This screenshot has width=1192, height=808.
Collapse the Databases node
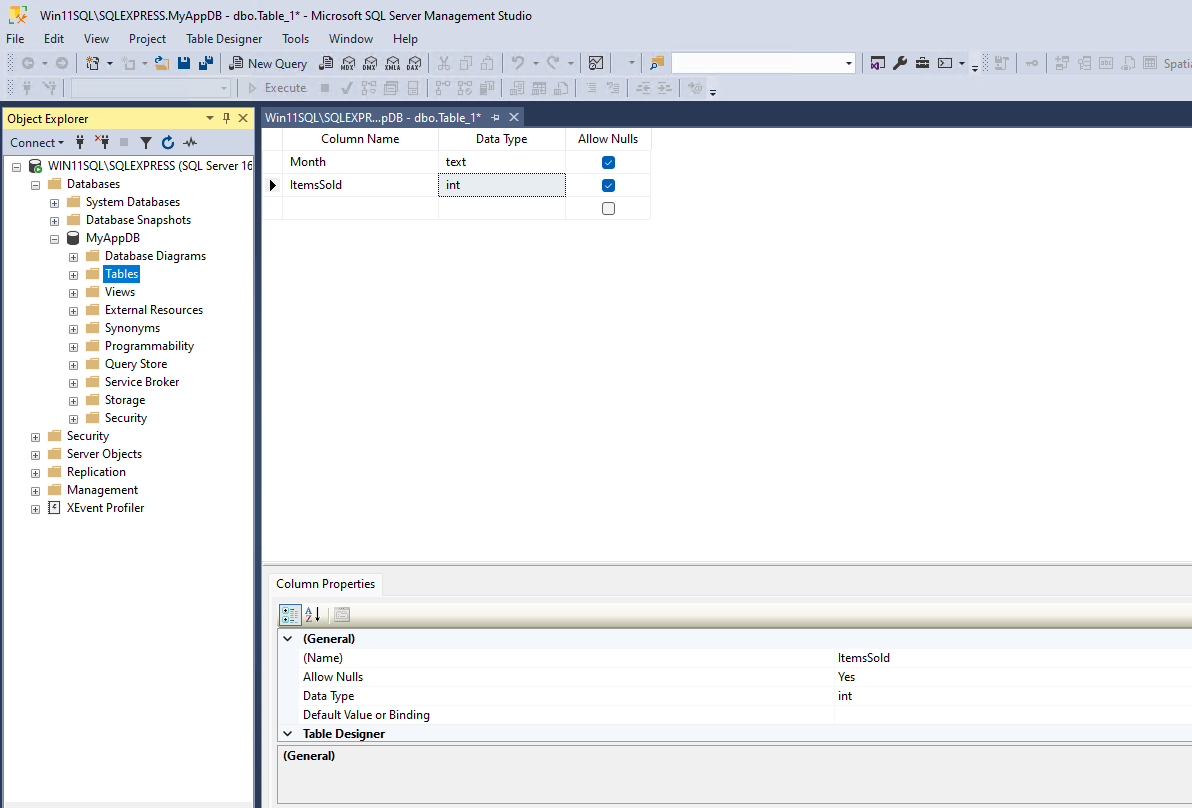pos(36,185)
